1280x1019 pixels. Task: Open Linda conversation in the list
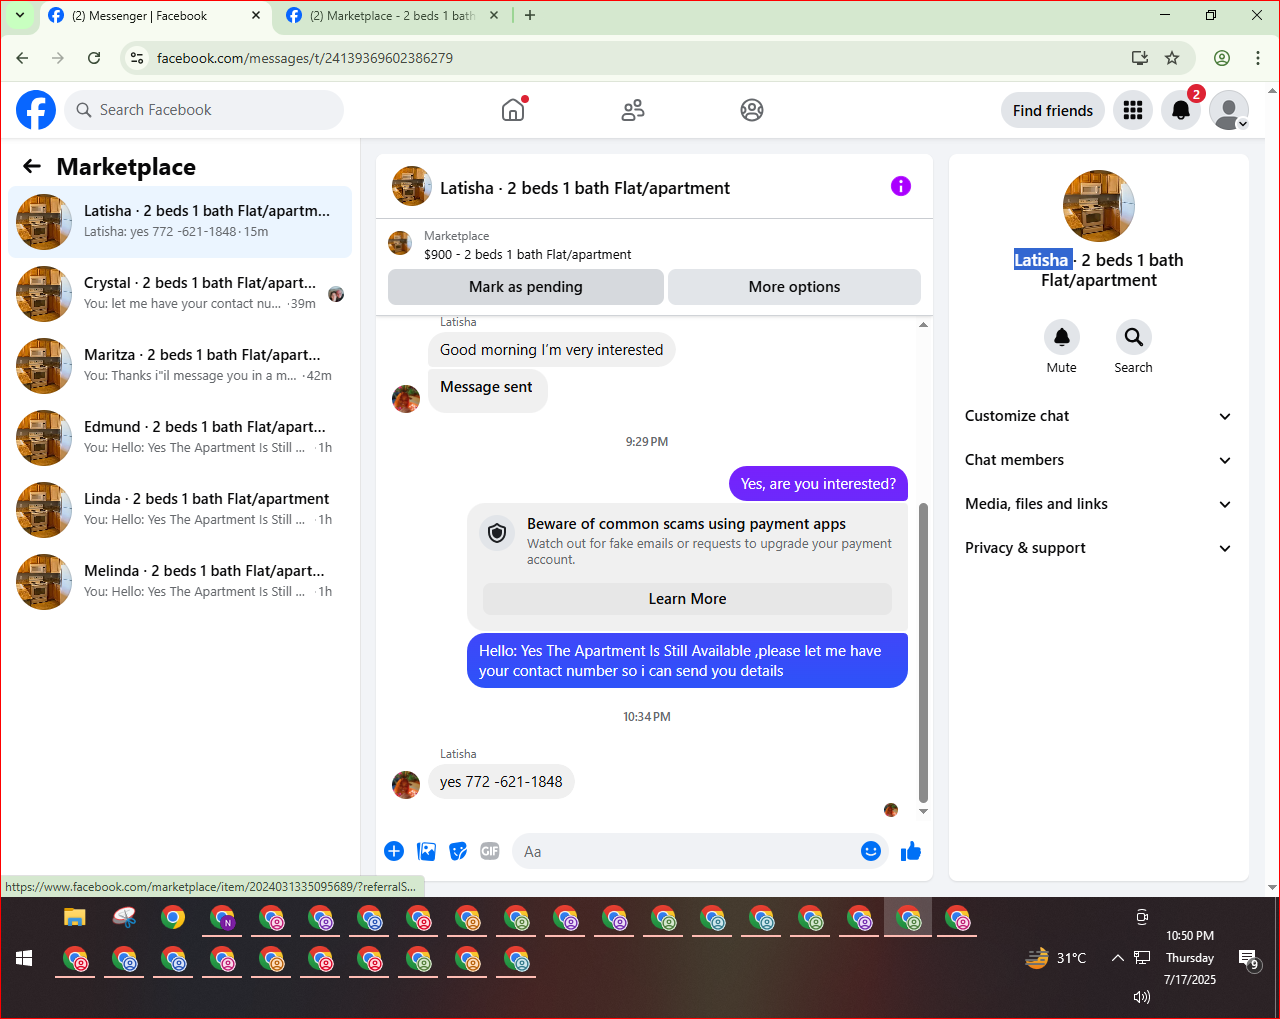pyautogui.click(x=180, y=509)
